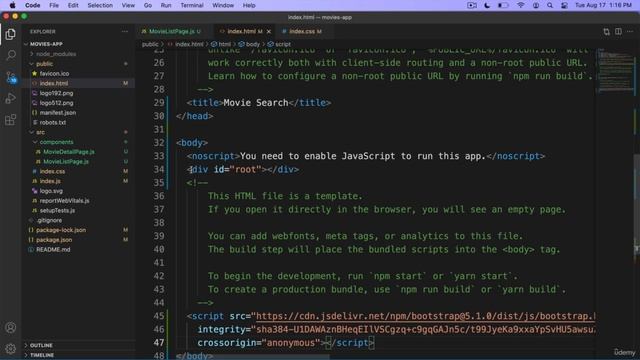Collapse the public folder
The width and height of the screenshot is (640, 360).
44,64
